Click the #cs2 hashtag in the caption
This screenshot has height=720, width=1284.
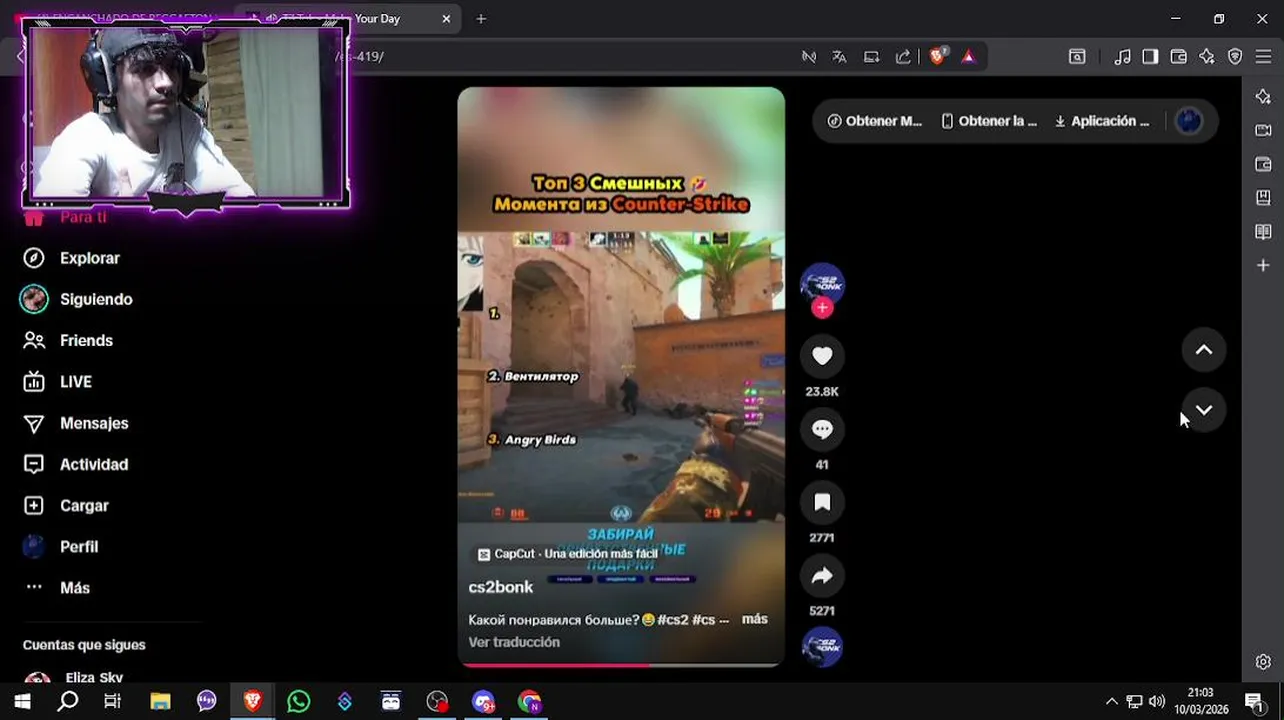coord(673,620)
